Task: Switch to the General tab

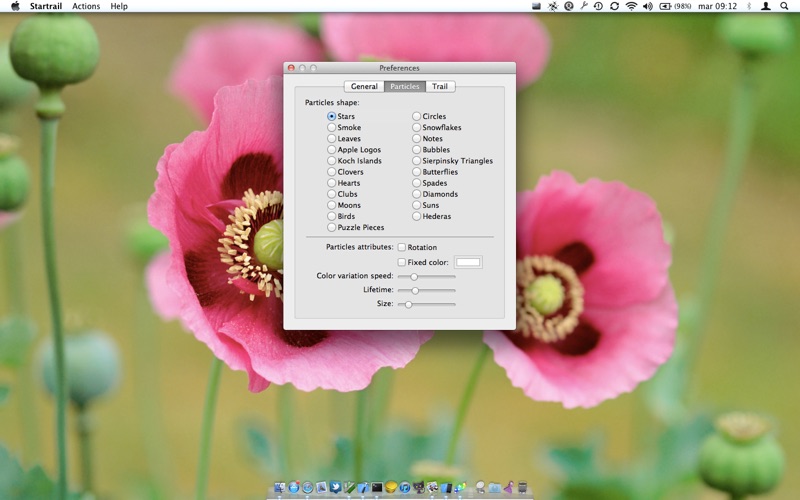Action: [364, 87]
